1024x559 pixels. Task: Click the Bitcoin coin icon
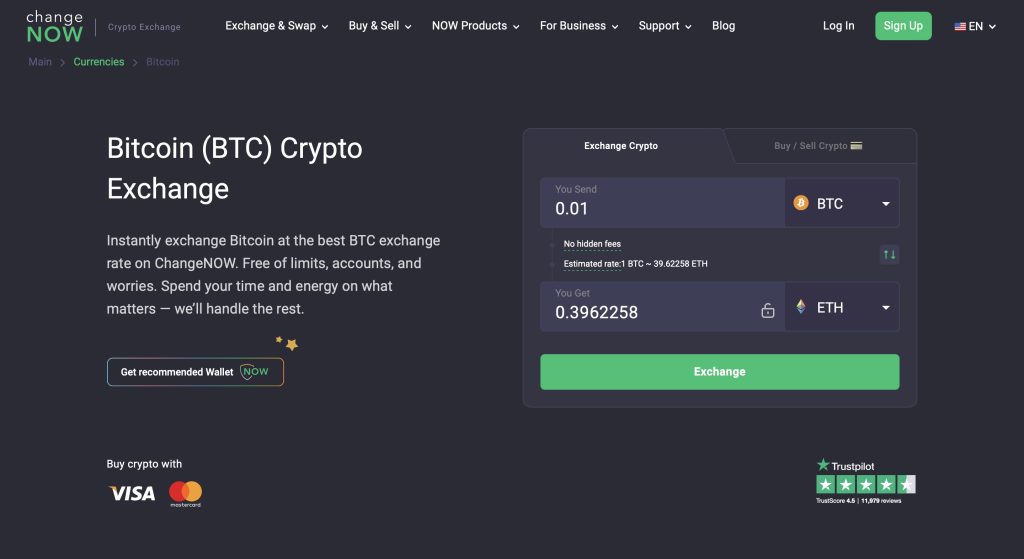[x=801, y=203]
